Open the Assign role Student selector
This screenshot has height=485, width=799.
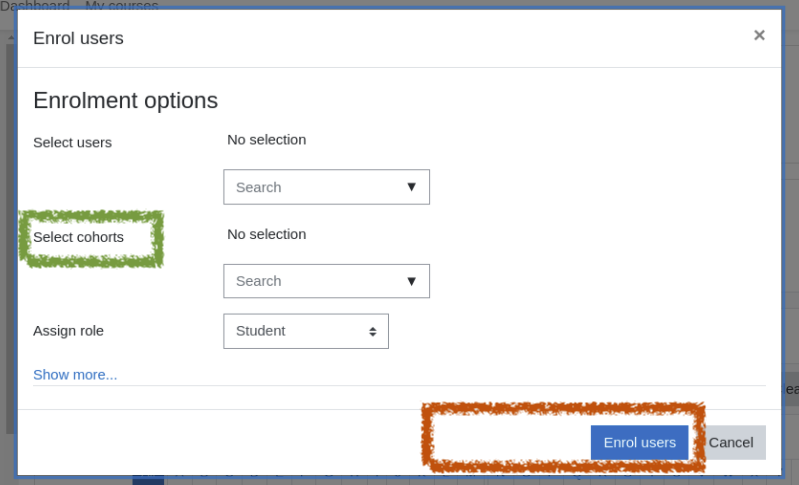(x=306, y=331)
